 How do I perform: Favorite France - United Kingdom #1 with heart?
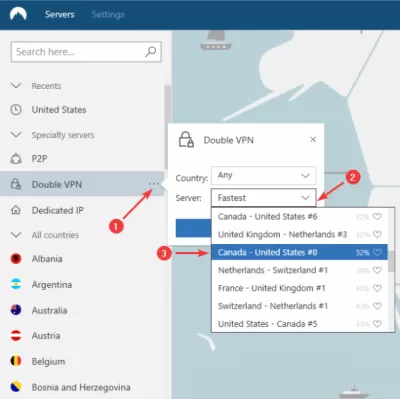[x=377, y=288]
